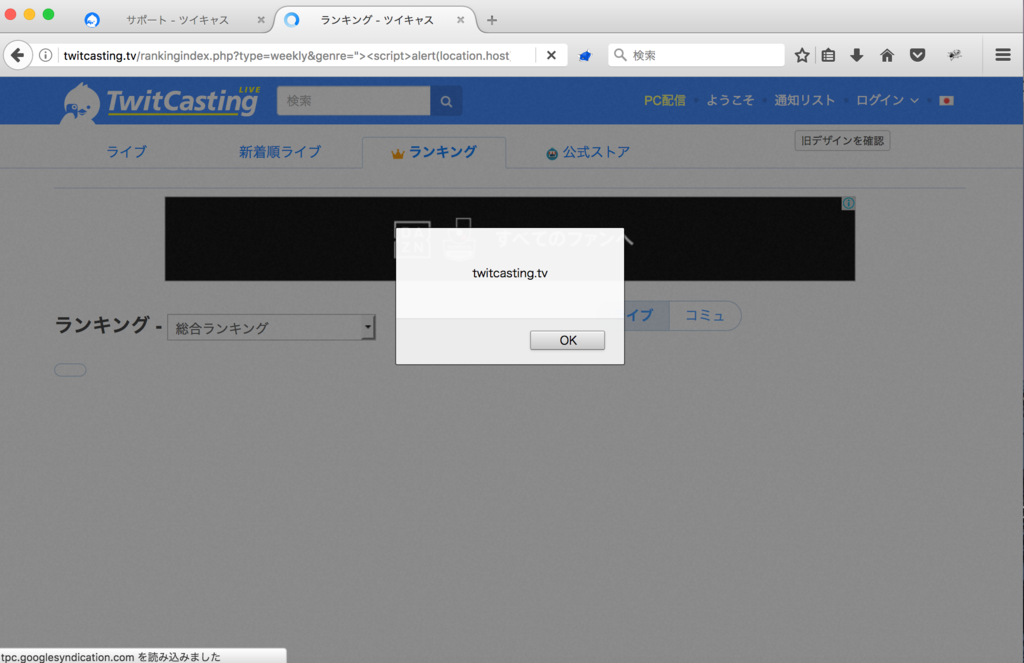The image size is (1024, 663).
Task: Open the Pocket shield icon
Action: [918, 56]
